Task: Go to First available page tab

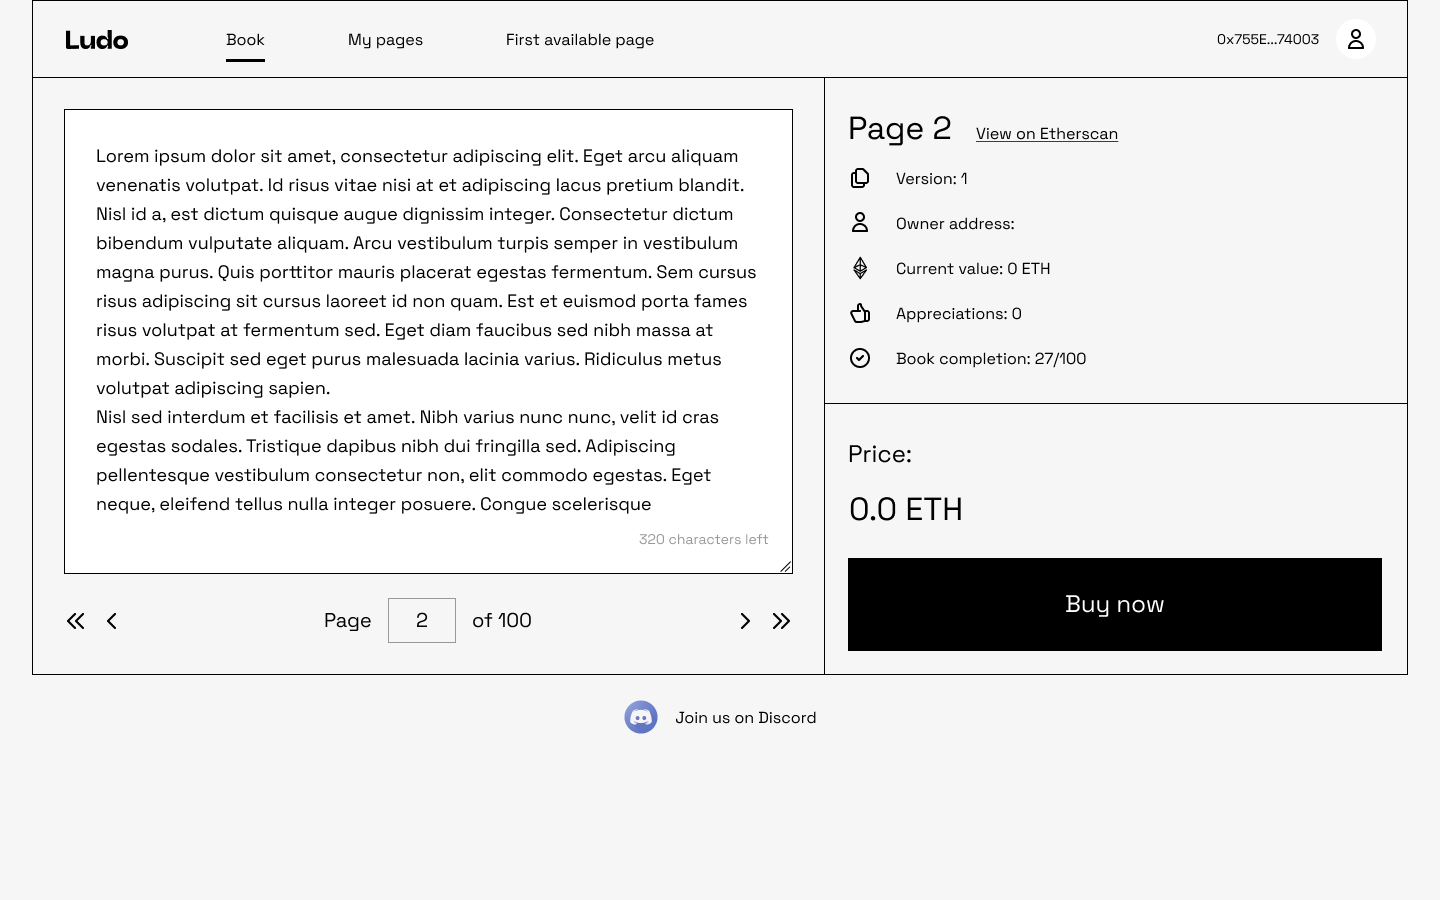Action: [x=580, y=40]
